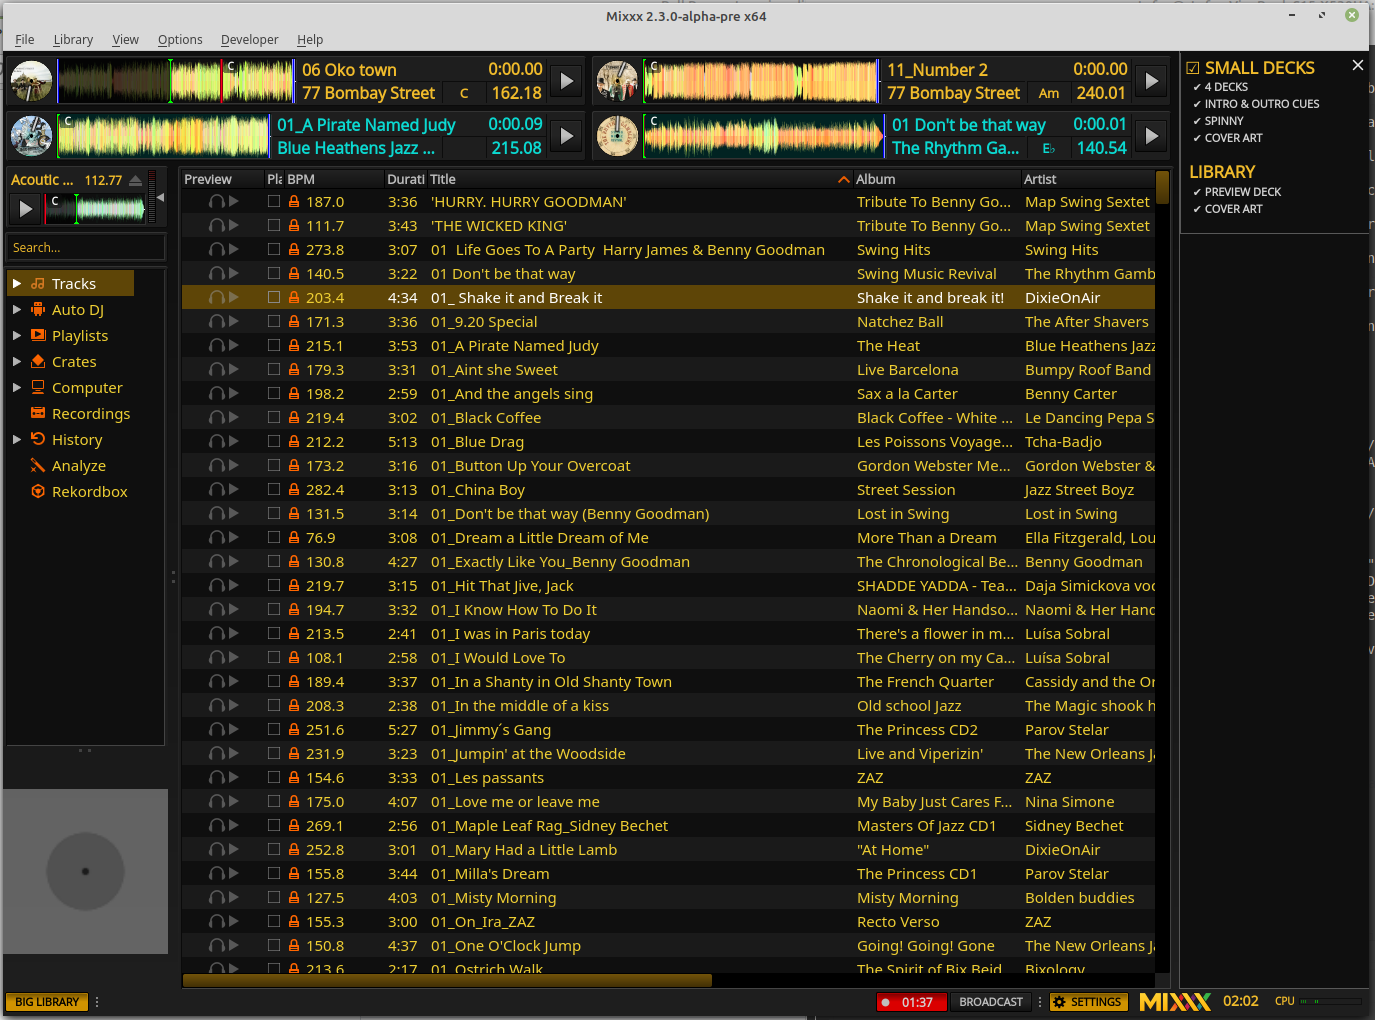Screen dimensions: 1375x1020
Task: Click the spinny vinyl of deck 1
Action: point(31,81)
